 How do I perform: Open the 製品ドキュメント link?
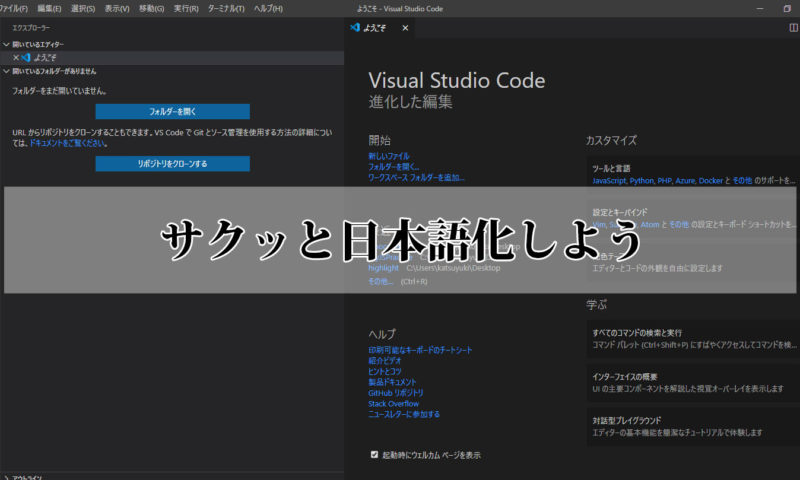(x=392, y=382)
